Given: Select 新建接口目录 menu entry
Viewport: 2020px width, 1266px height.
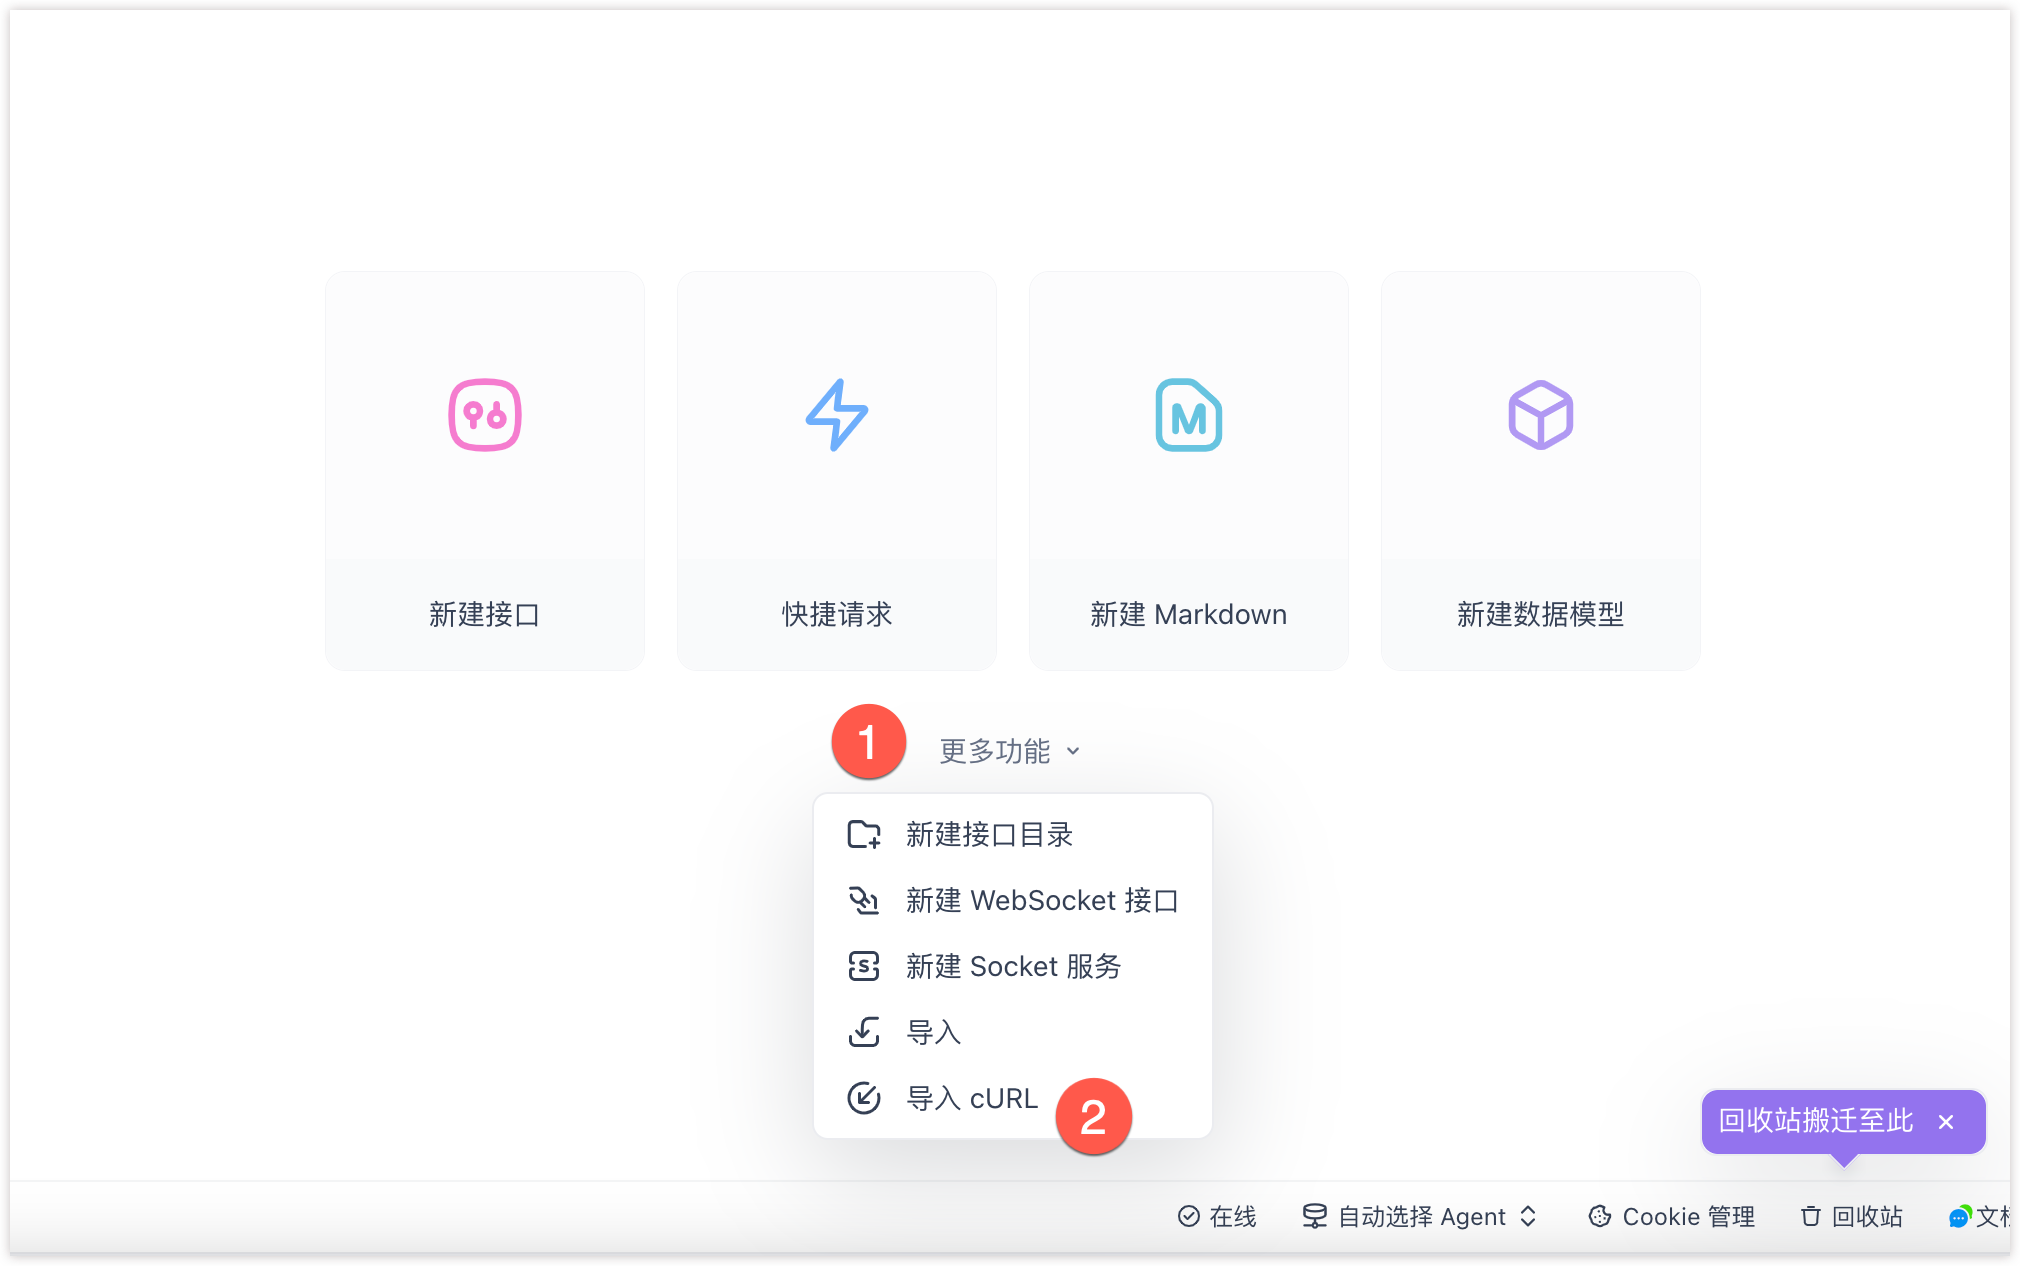Looking at the screenshot, I should tap(989, 834).
